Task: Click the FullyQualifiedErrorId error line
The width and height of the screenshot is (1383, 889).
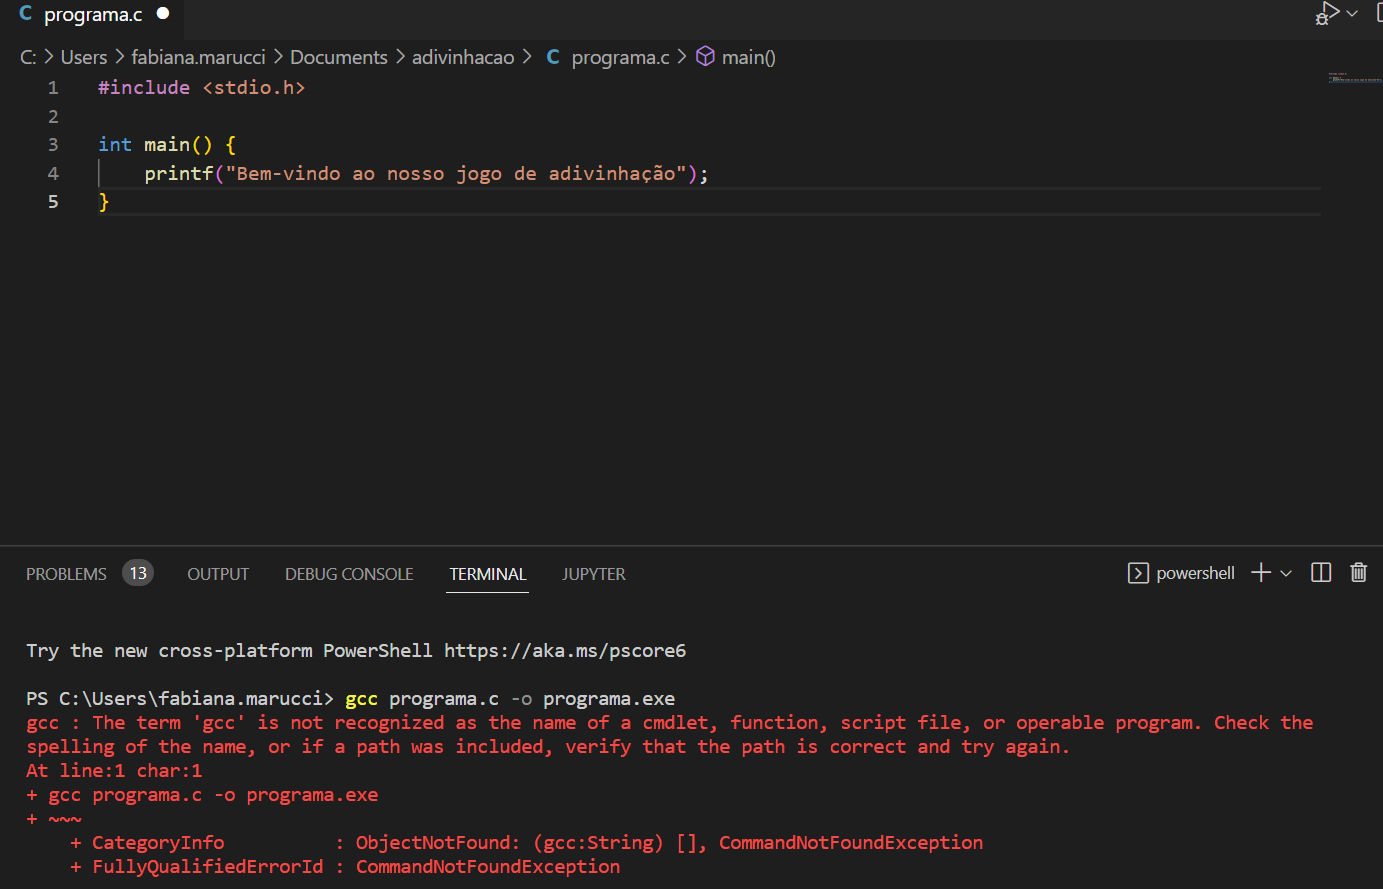Action: click(345, 867)
